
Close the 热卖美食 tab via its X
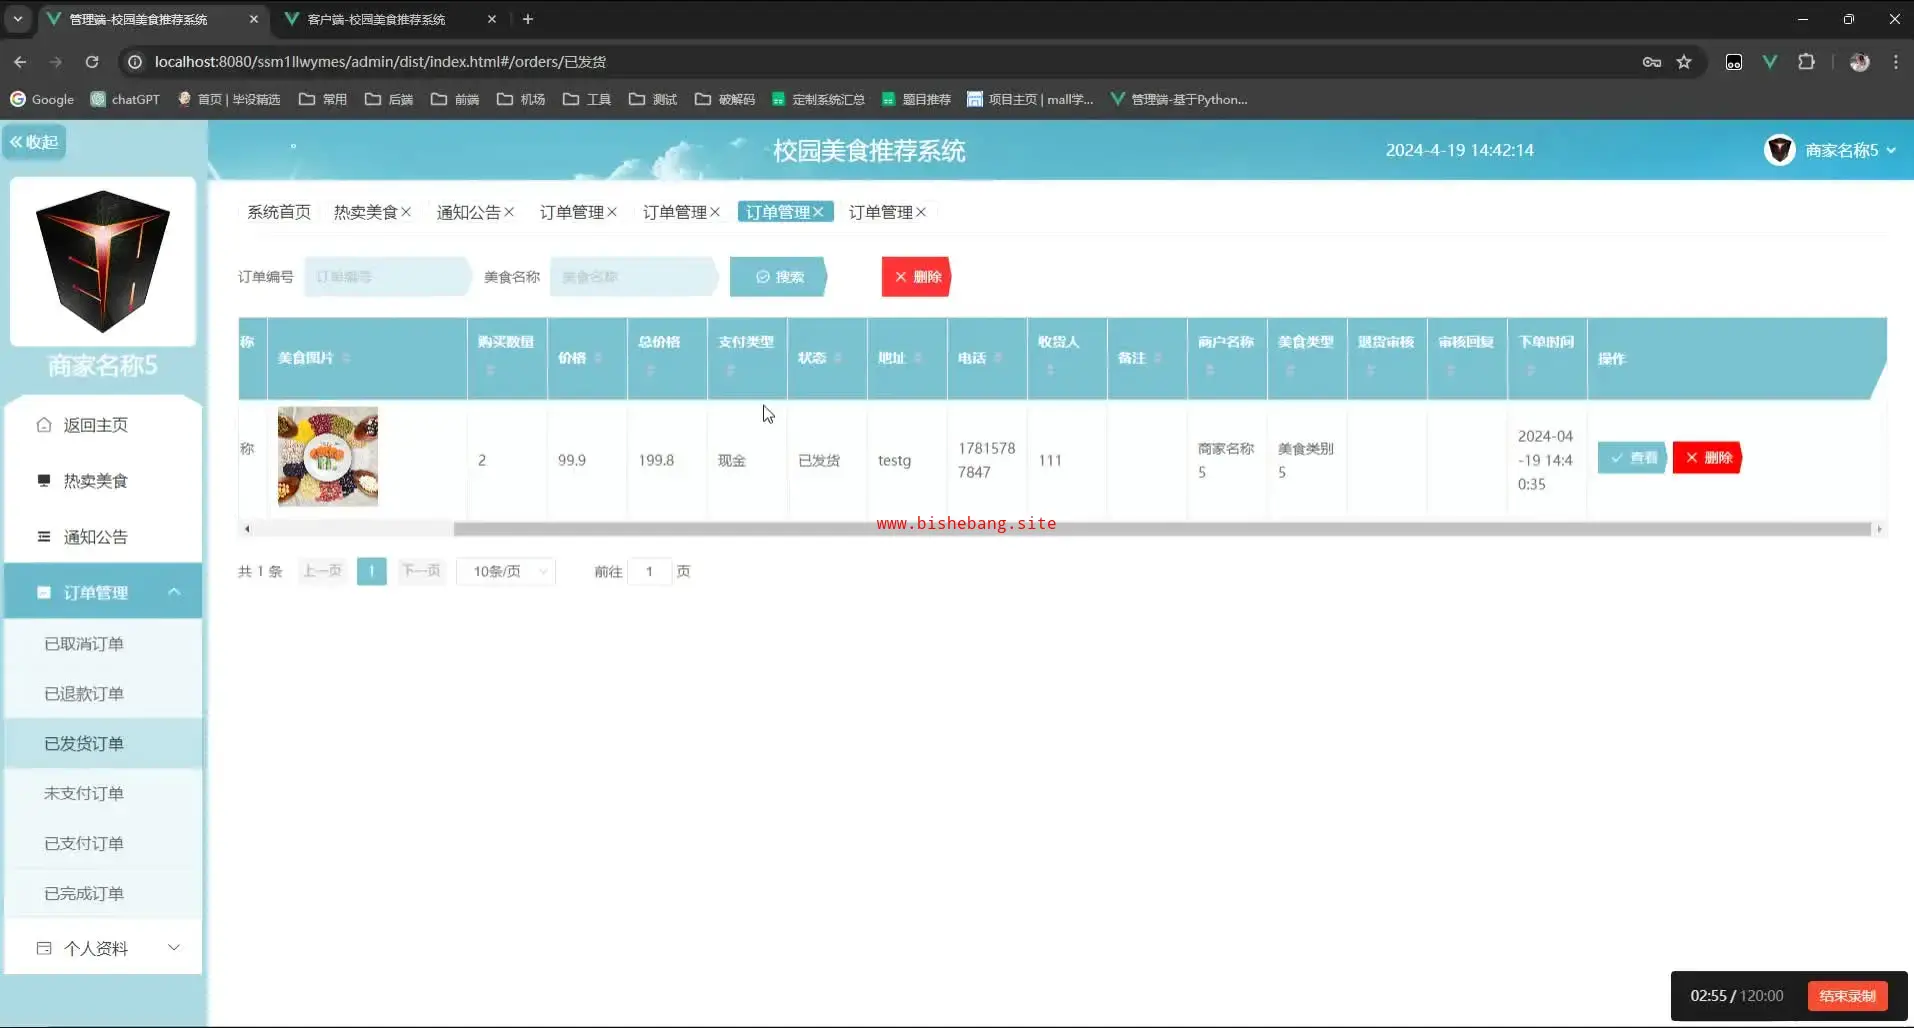pyautogui.click(x=406, y=212)
